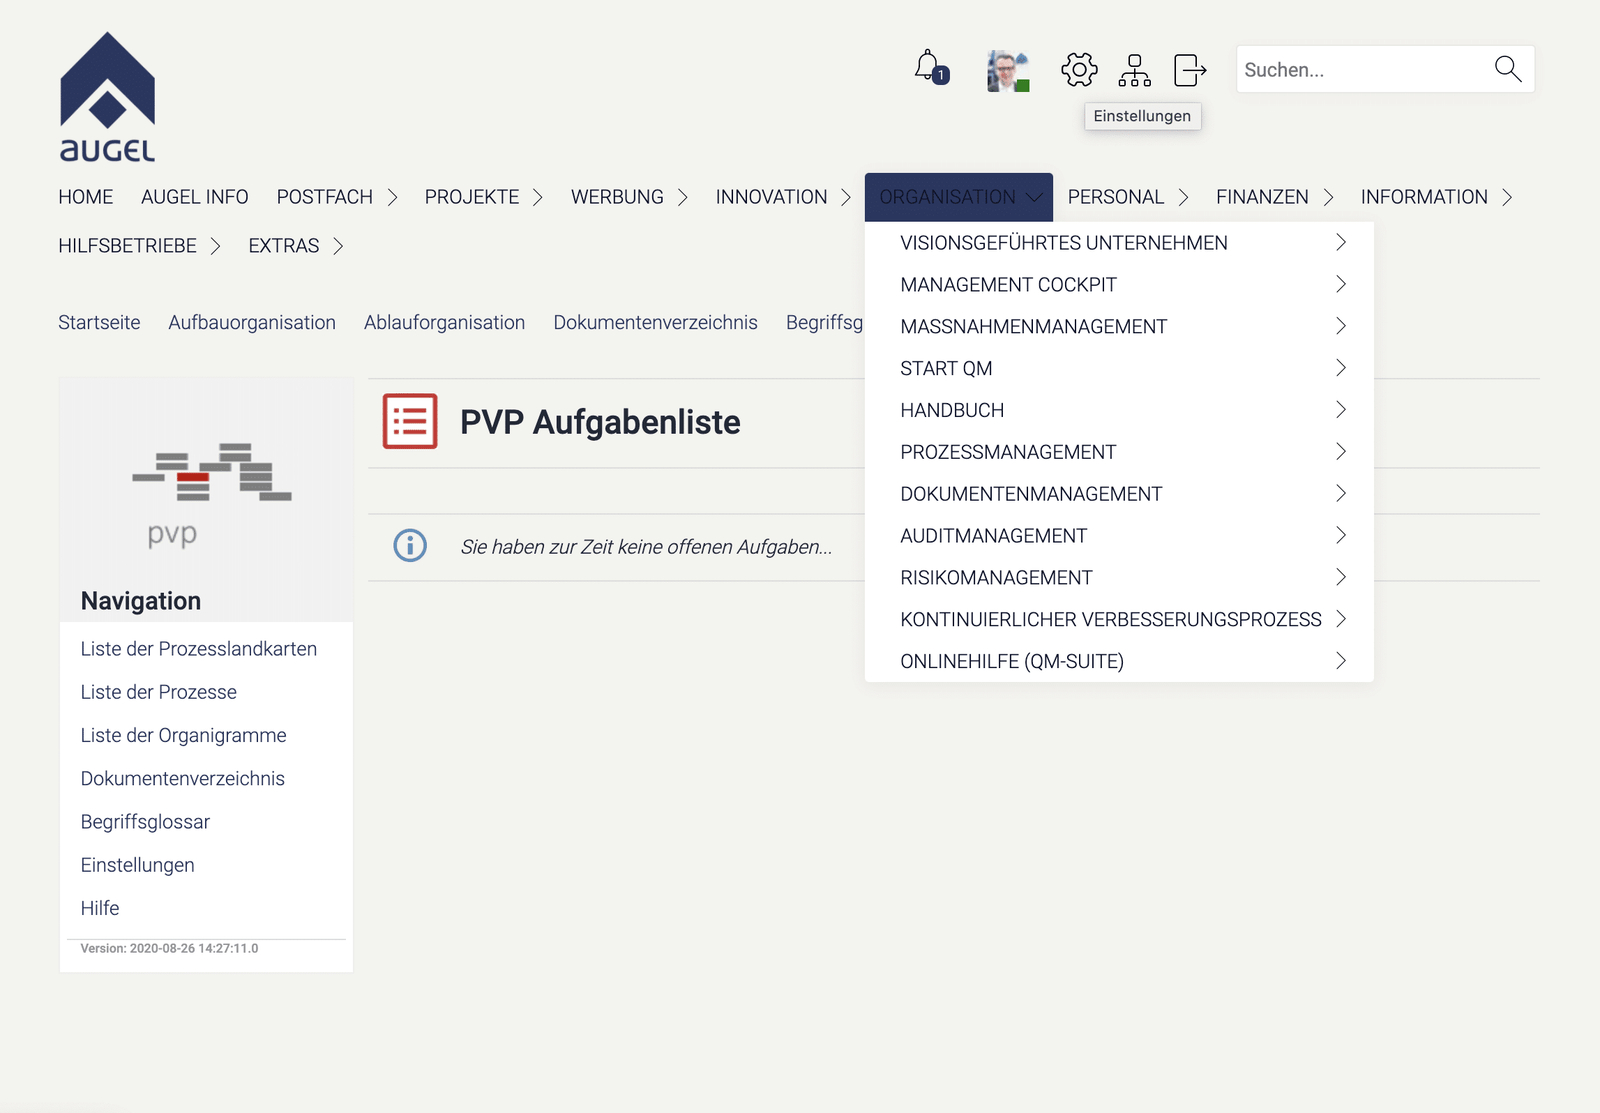Click the red PVP Aufgabenliste list icon
The height and width of the screenshot is (1113, 1600).
click(410, 421)
